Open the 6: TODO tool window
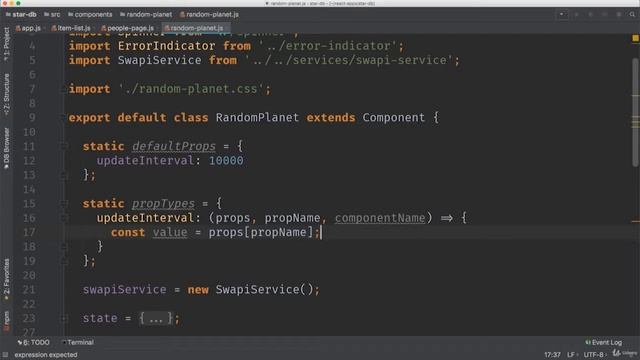The width and height of the screenshot is (640, 360). 33,342
